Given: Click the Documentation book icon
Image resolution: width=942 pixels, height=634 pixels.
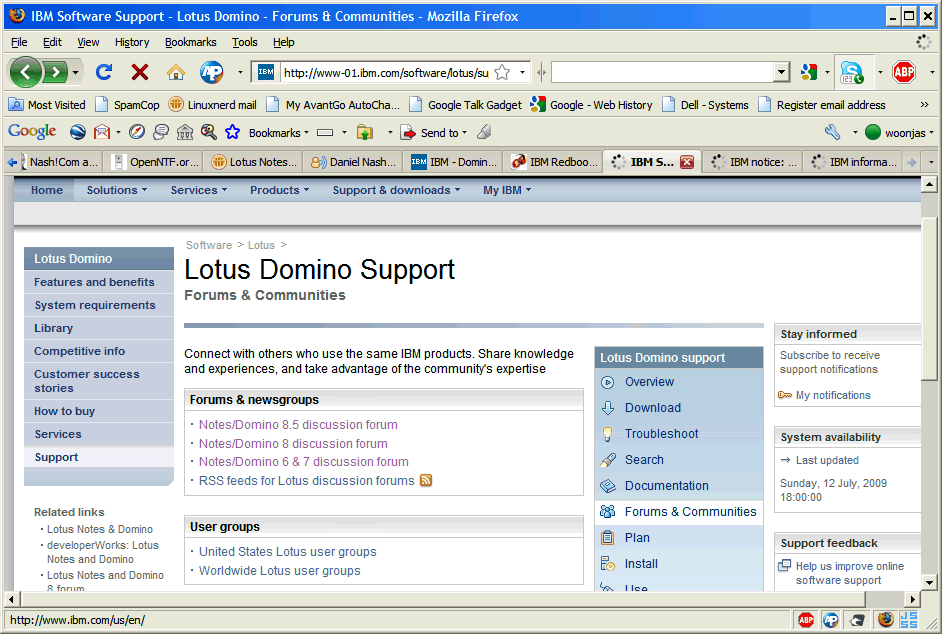Looking at the screenshot, I should point(607,486).
